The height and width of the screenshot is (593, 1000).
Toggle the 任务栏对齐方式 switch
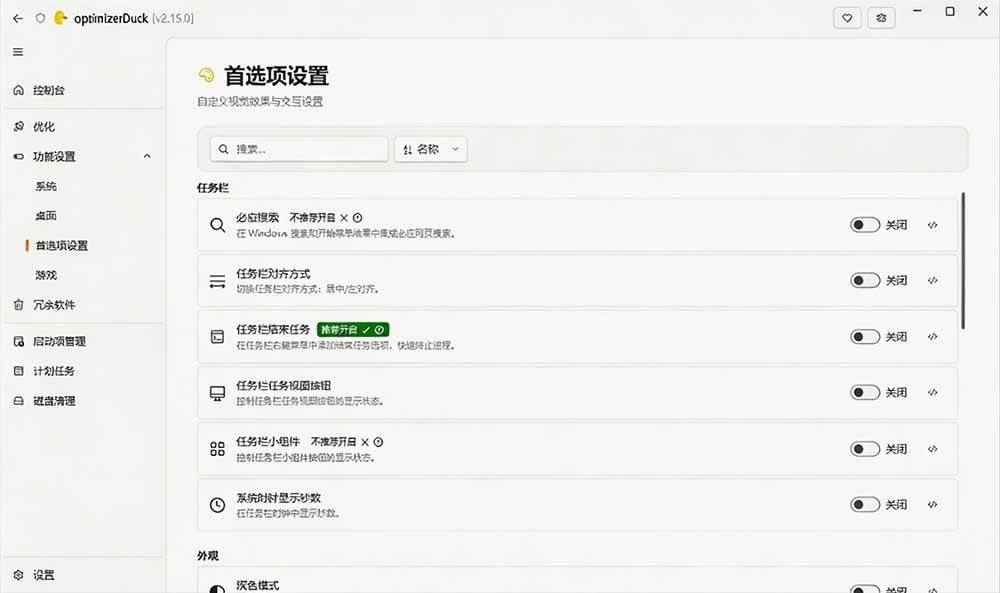pyautogui.click(x=865, y=281)
